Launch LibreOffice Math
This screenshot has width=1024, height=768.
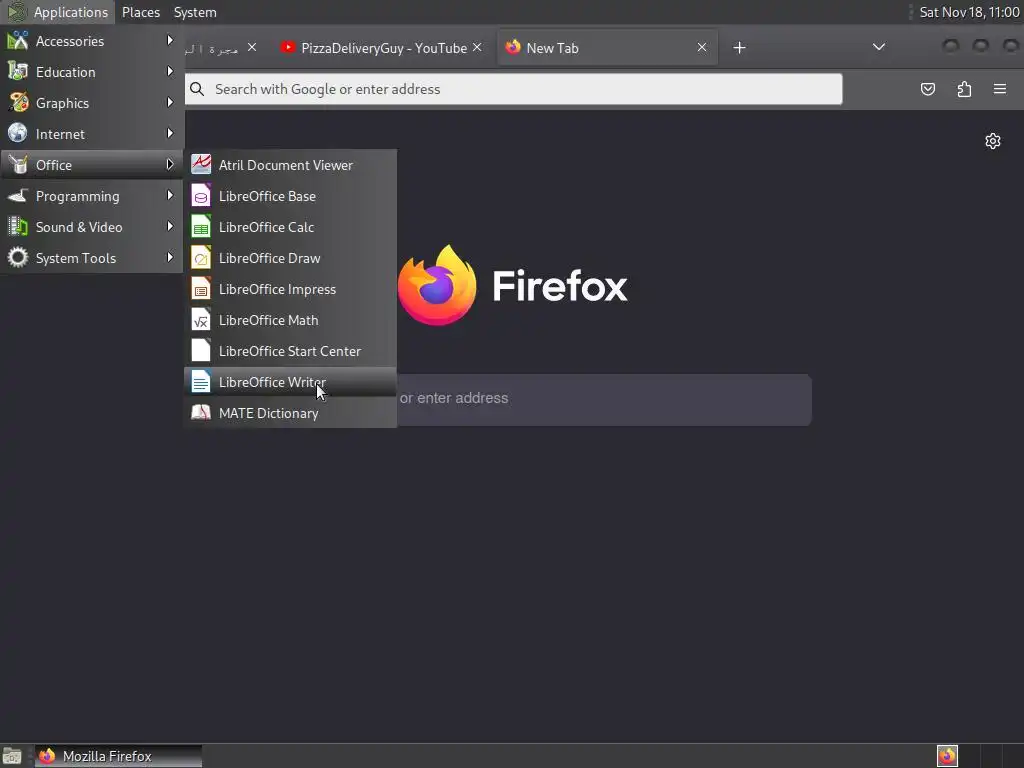click(x=290, y=320)
